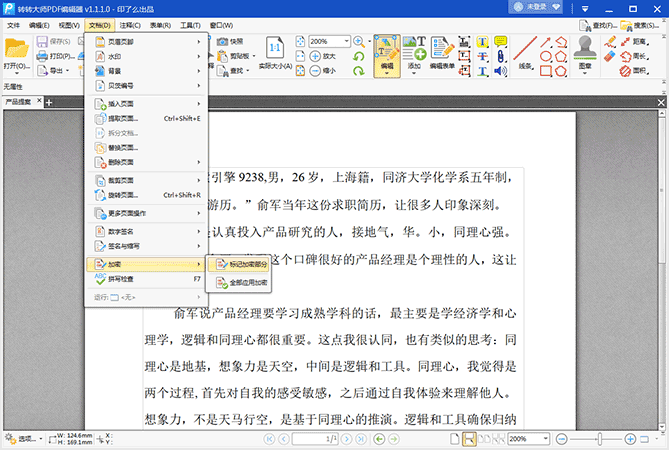Select the underline text tool
The width and height of the screenshot is (669, 450).
pyautogui.click(x=482, y=71)
